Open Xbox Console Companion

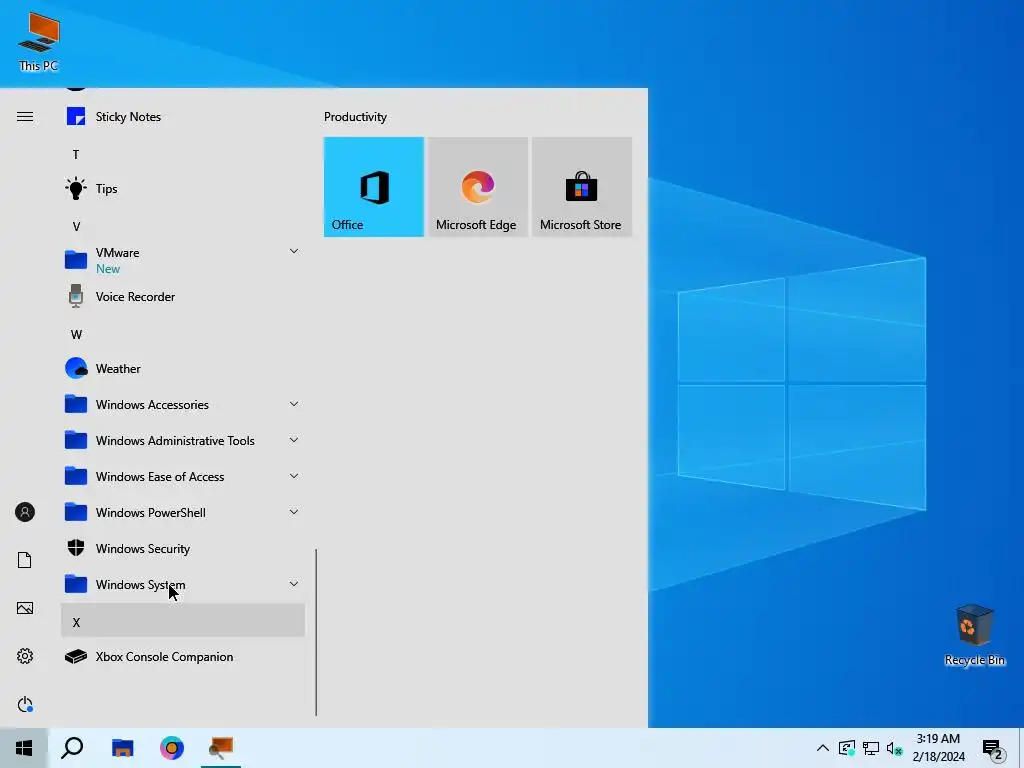click(x=183, y=656)
